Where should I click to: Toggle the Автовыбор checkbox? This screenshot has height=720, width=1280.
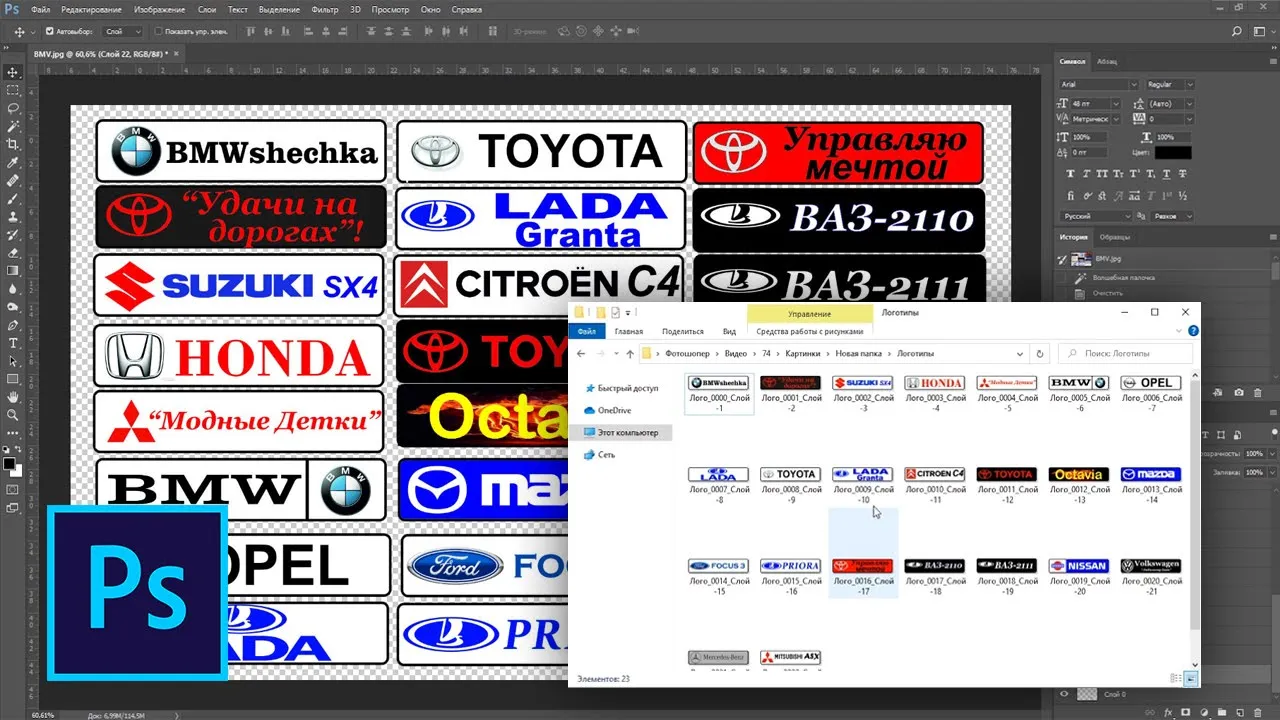50,31
